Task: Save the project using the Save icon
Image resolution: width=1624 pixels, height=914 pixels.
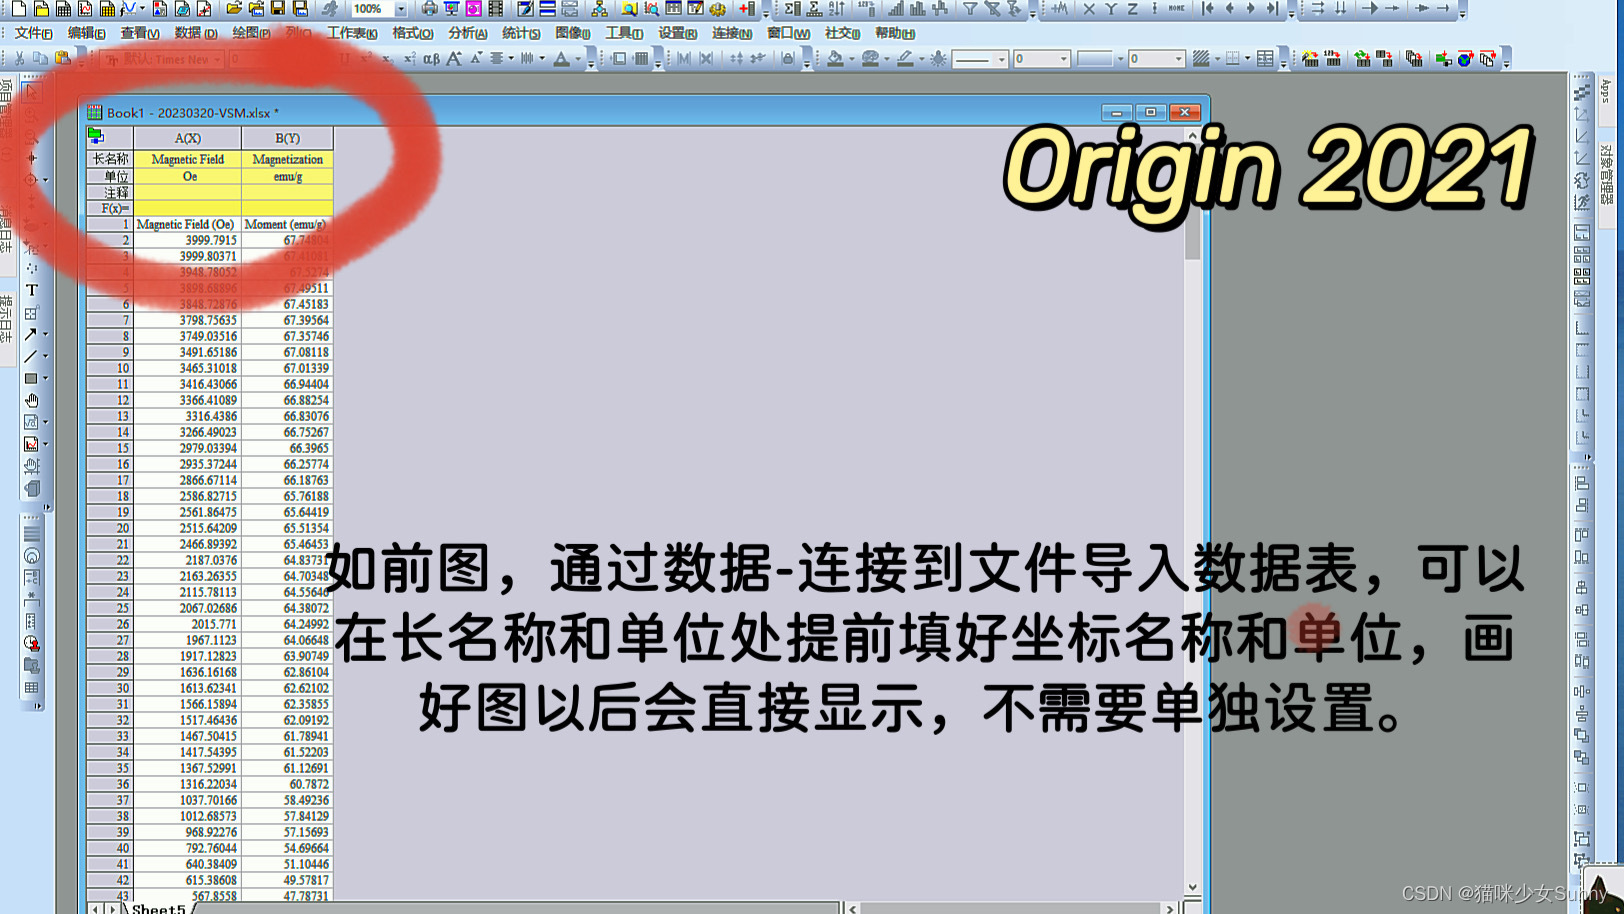Action: [x=277, y=8]
